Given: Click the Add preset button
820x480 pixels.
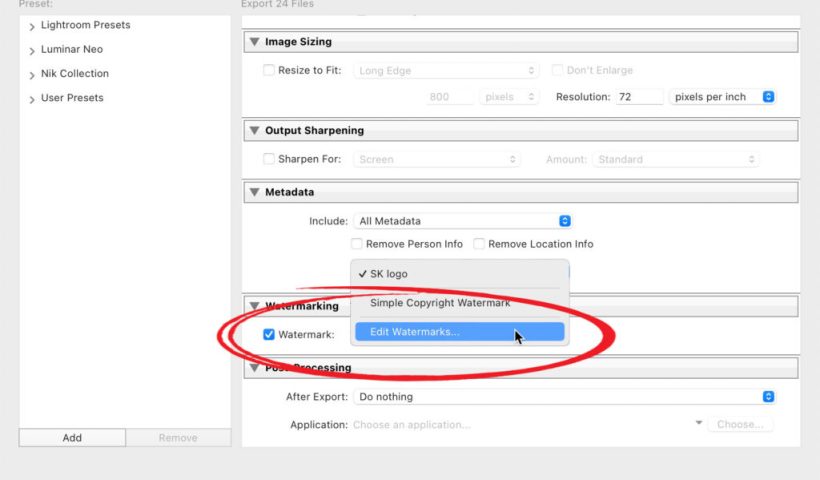Looking at the screenshot, I should 72,438.
